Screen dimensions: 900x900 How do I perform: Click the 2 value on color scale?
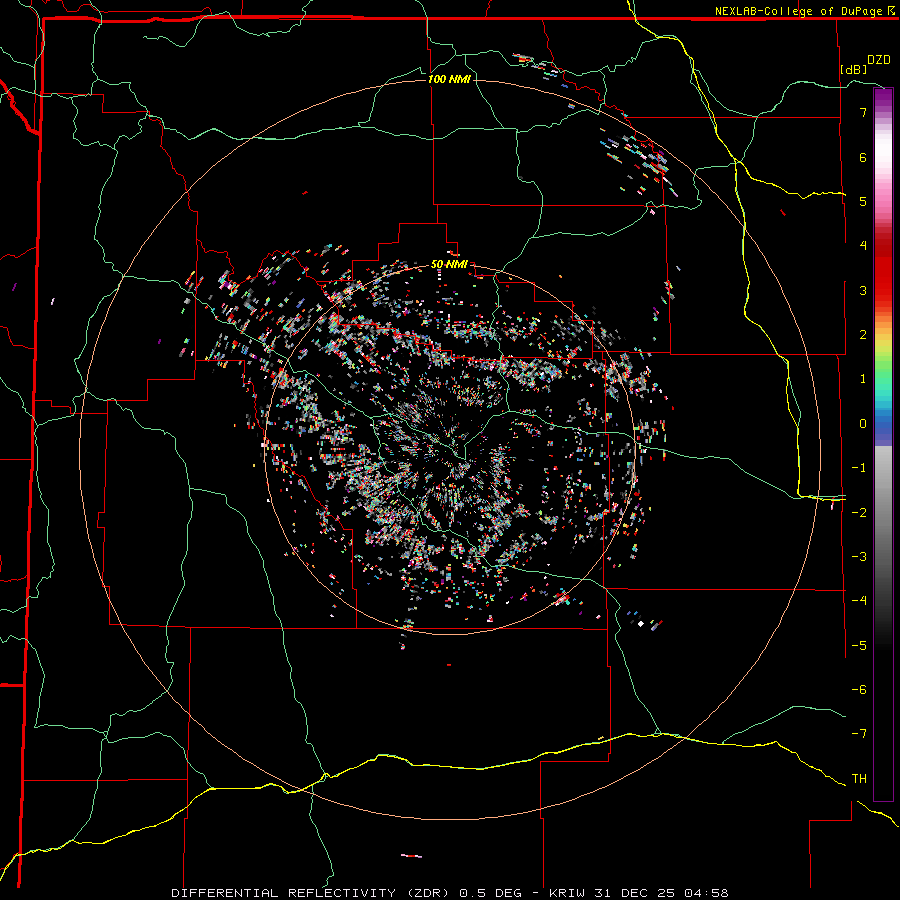[x=863, y=335]
